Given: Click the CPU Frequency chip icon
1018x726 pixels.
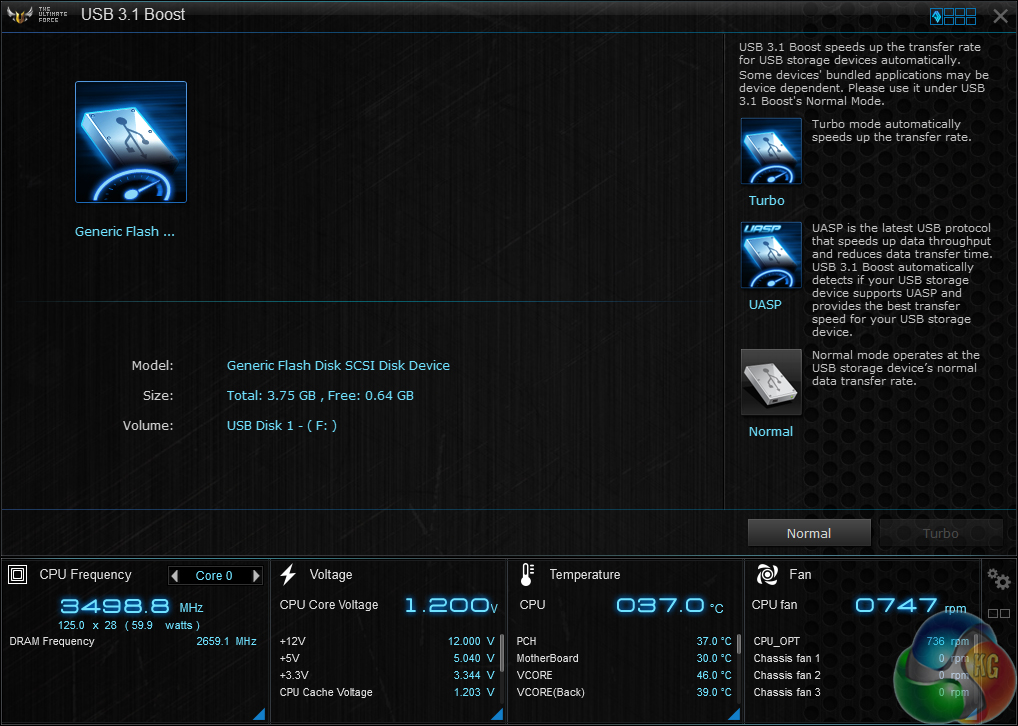Looking at the screenshot, I should [18, 574].
